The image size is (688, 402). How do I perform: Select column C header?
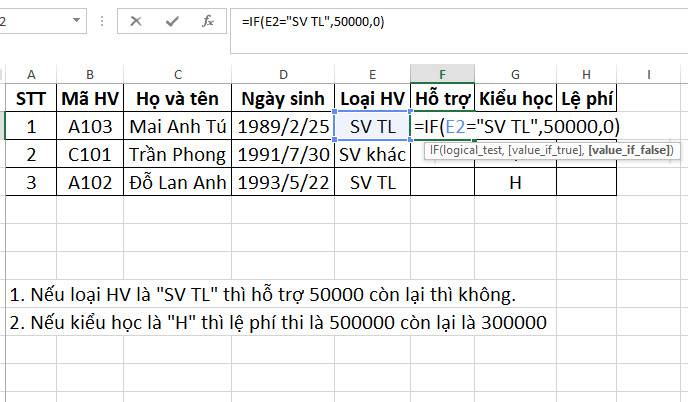(178, 74)
